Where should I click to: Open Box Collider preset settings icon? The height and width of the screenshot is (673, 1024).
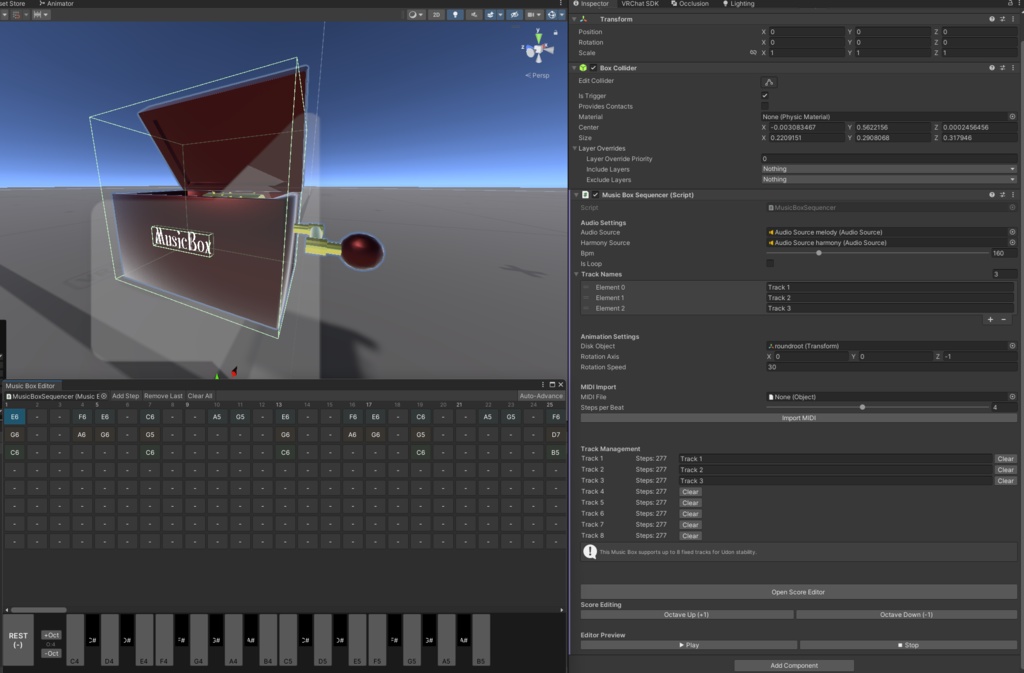pyautogui.click(x=1002, y=68)
